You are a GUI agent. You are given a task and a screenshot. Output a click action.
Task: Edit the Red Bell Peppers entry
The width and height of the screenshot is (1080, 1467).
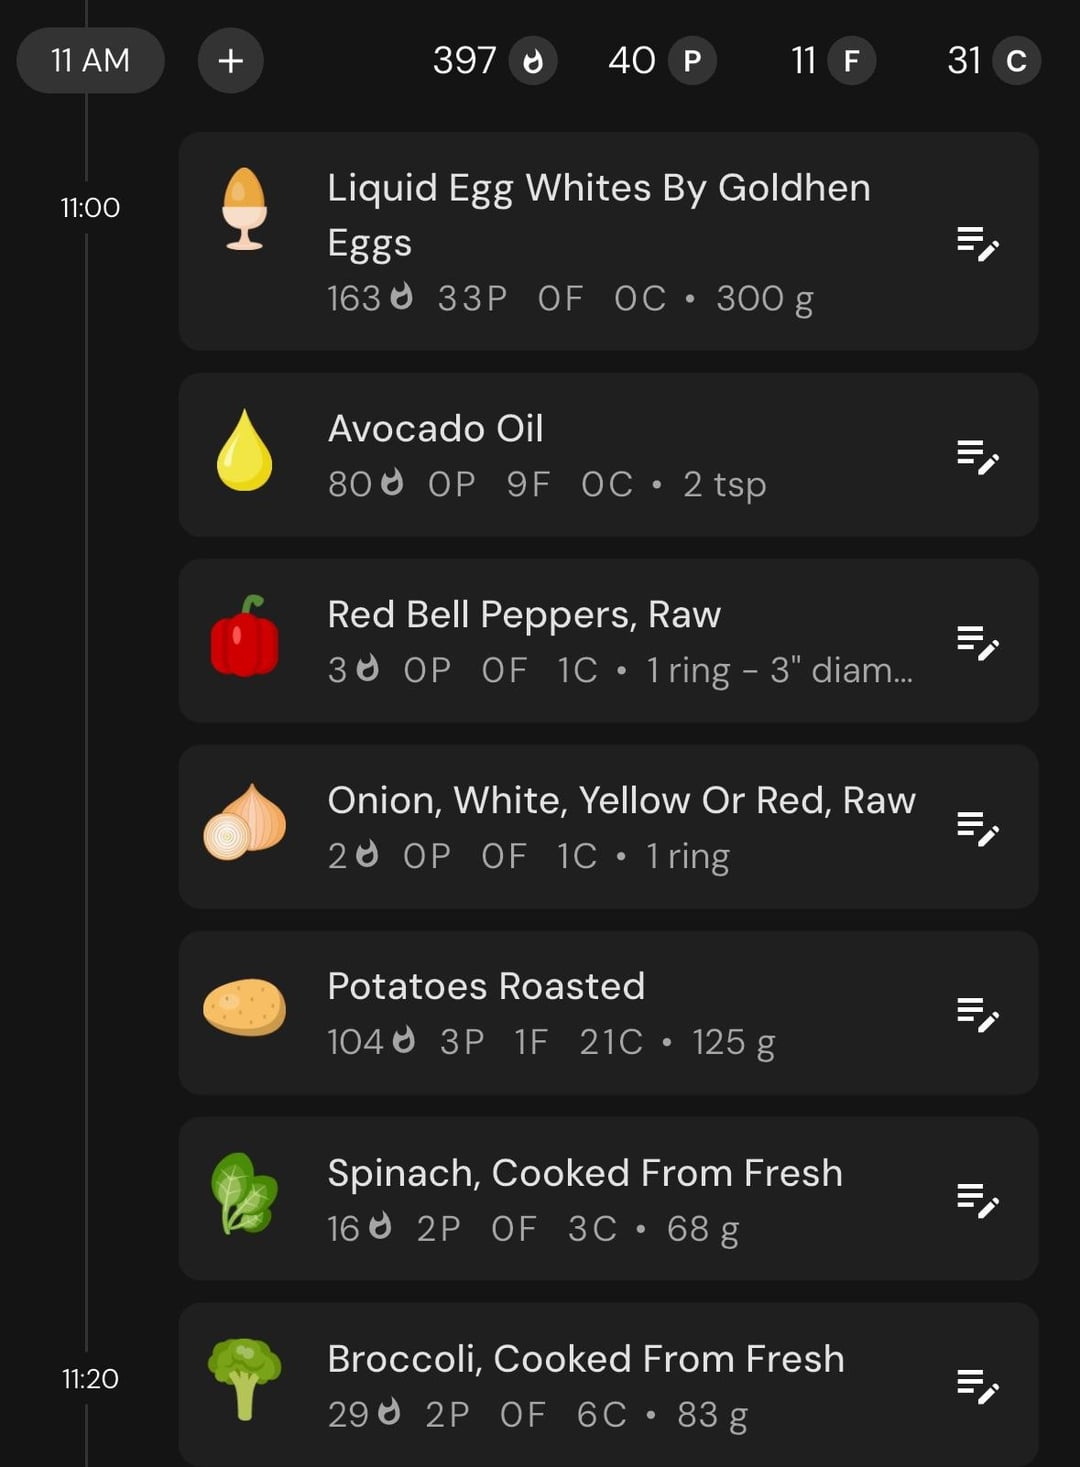tap(977, 642)
